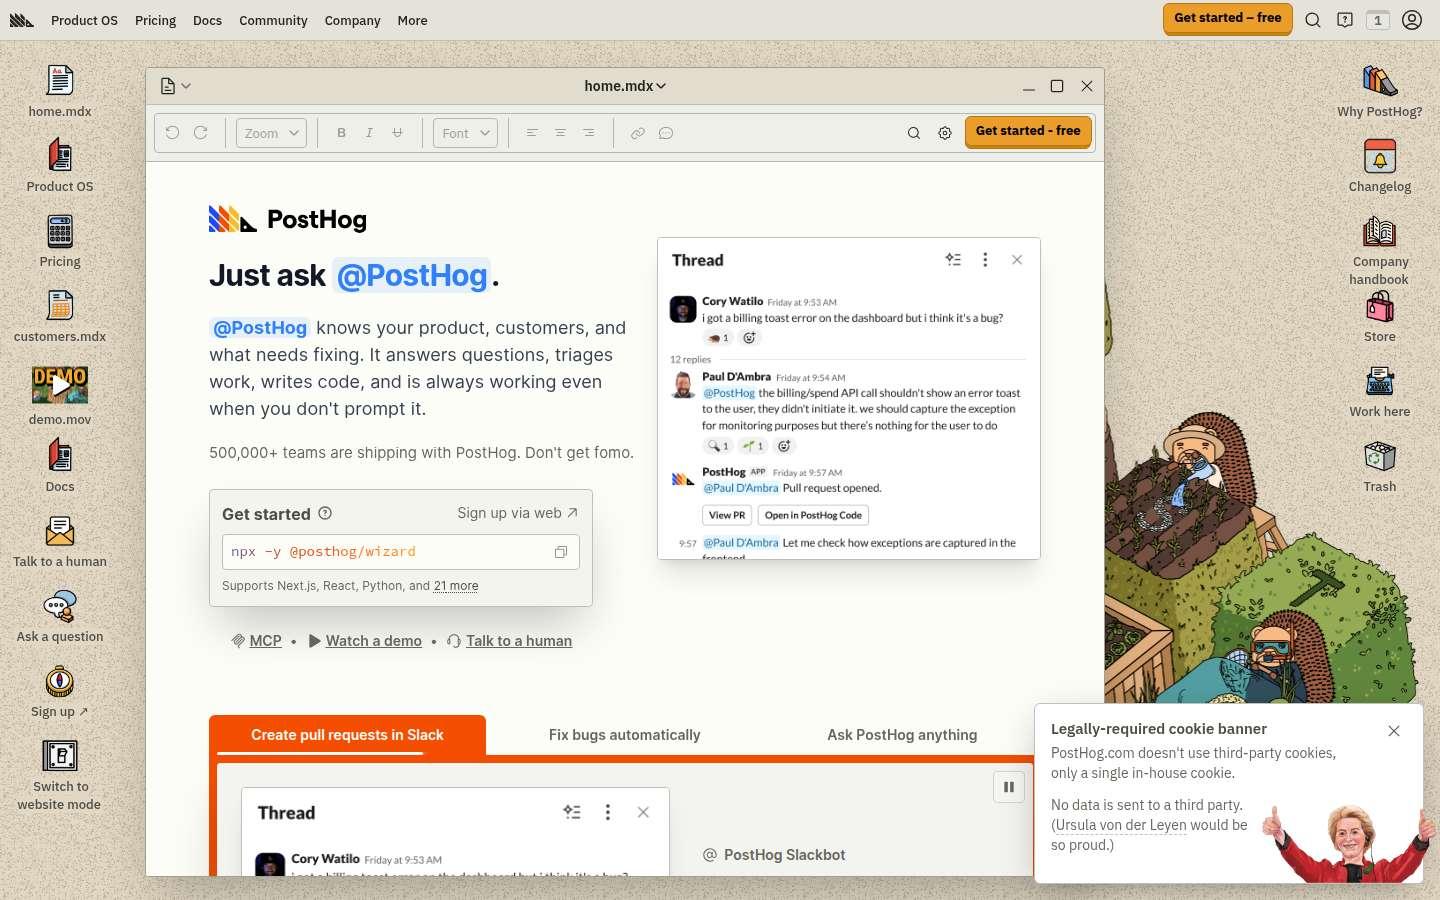Toggle strikethrough formatting
The width and height of the screenshot is (1440, 900).
click(x=397, y=133)
